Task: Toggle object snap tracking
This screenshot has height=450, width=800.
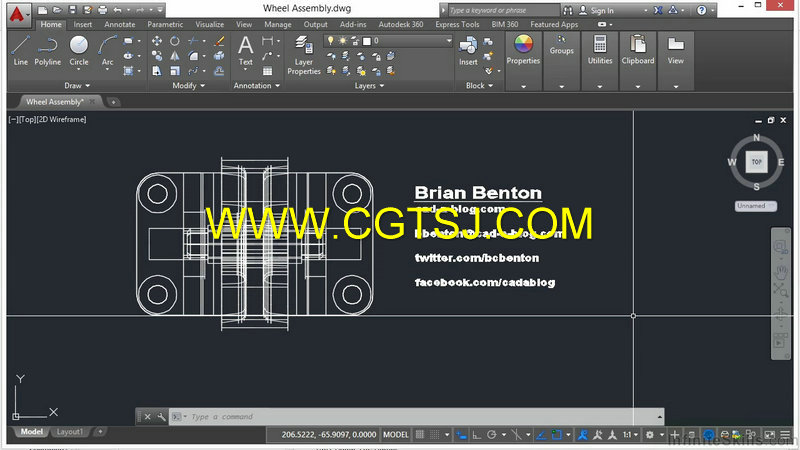Action: pos(541,435)
